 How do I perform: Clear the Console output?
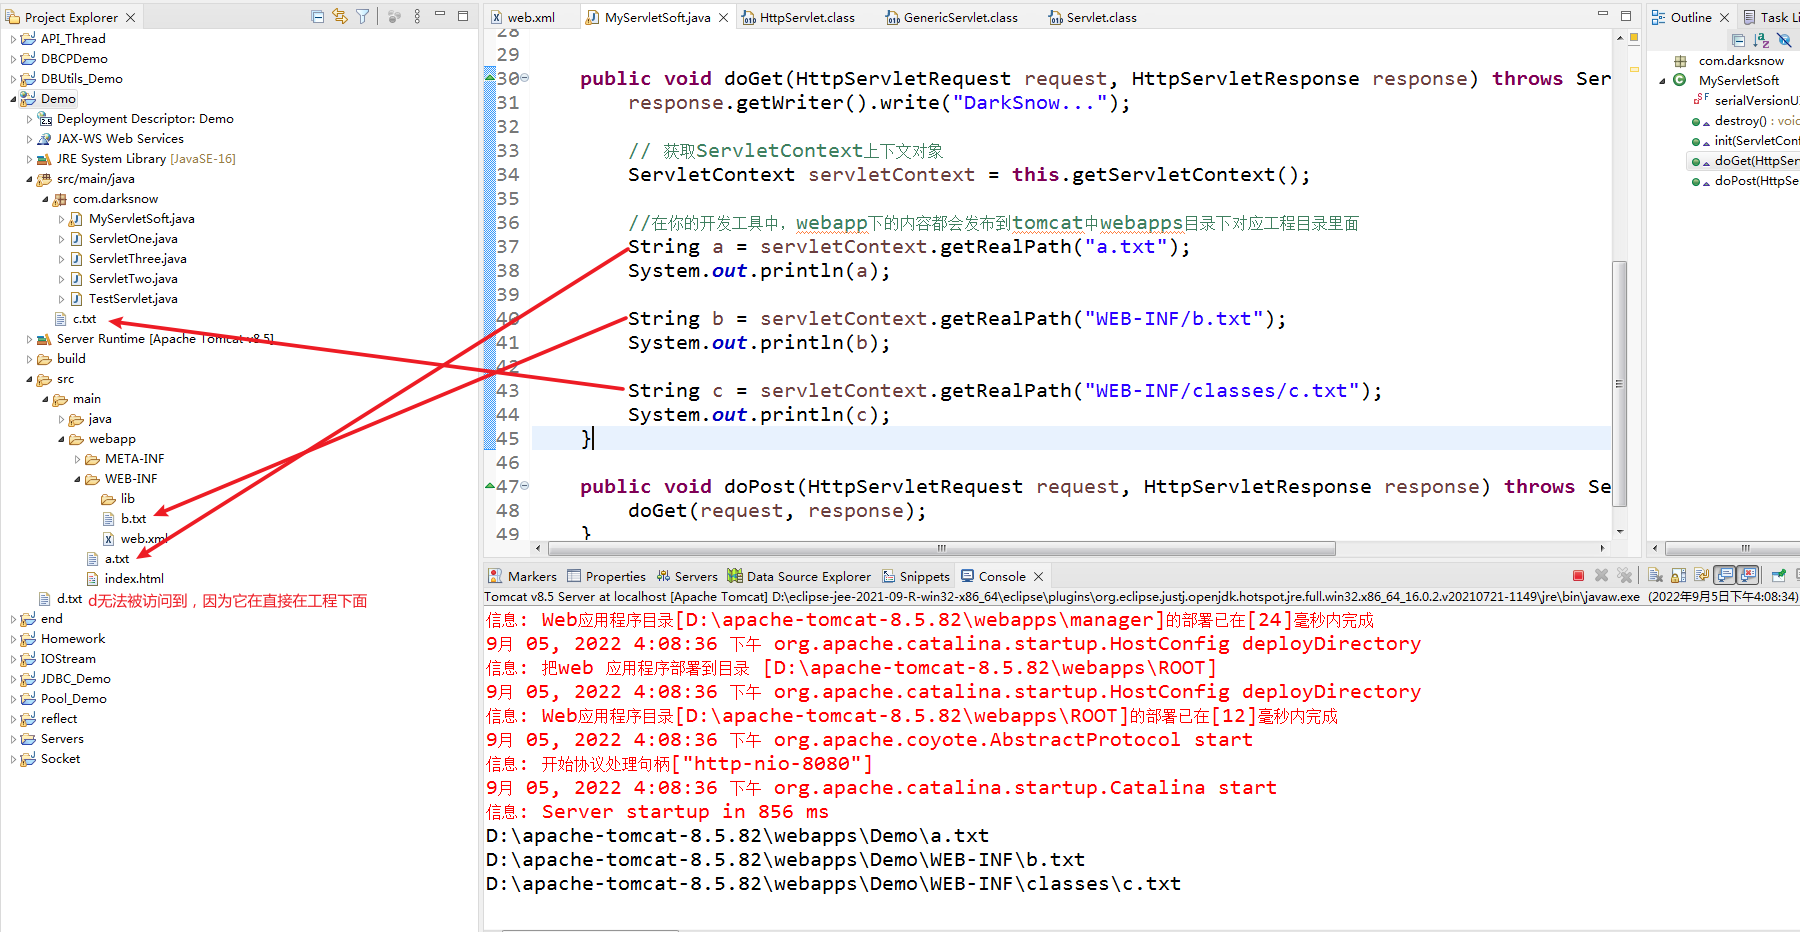click(1655, 576)
